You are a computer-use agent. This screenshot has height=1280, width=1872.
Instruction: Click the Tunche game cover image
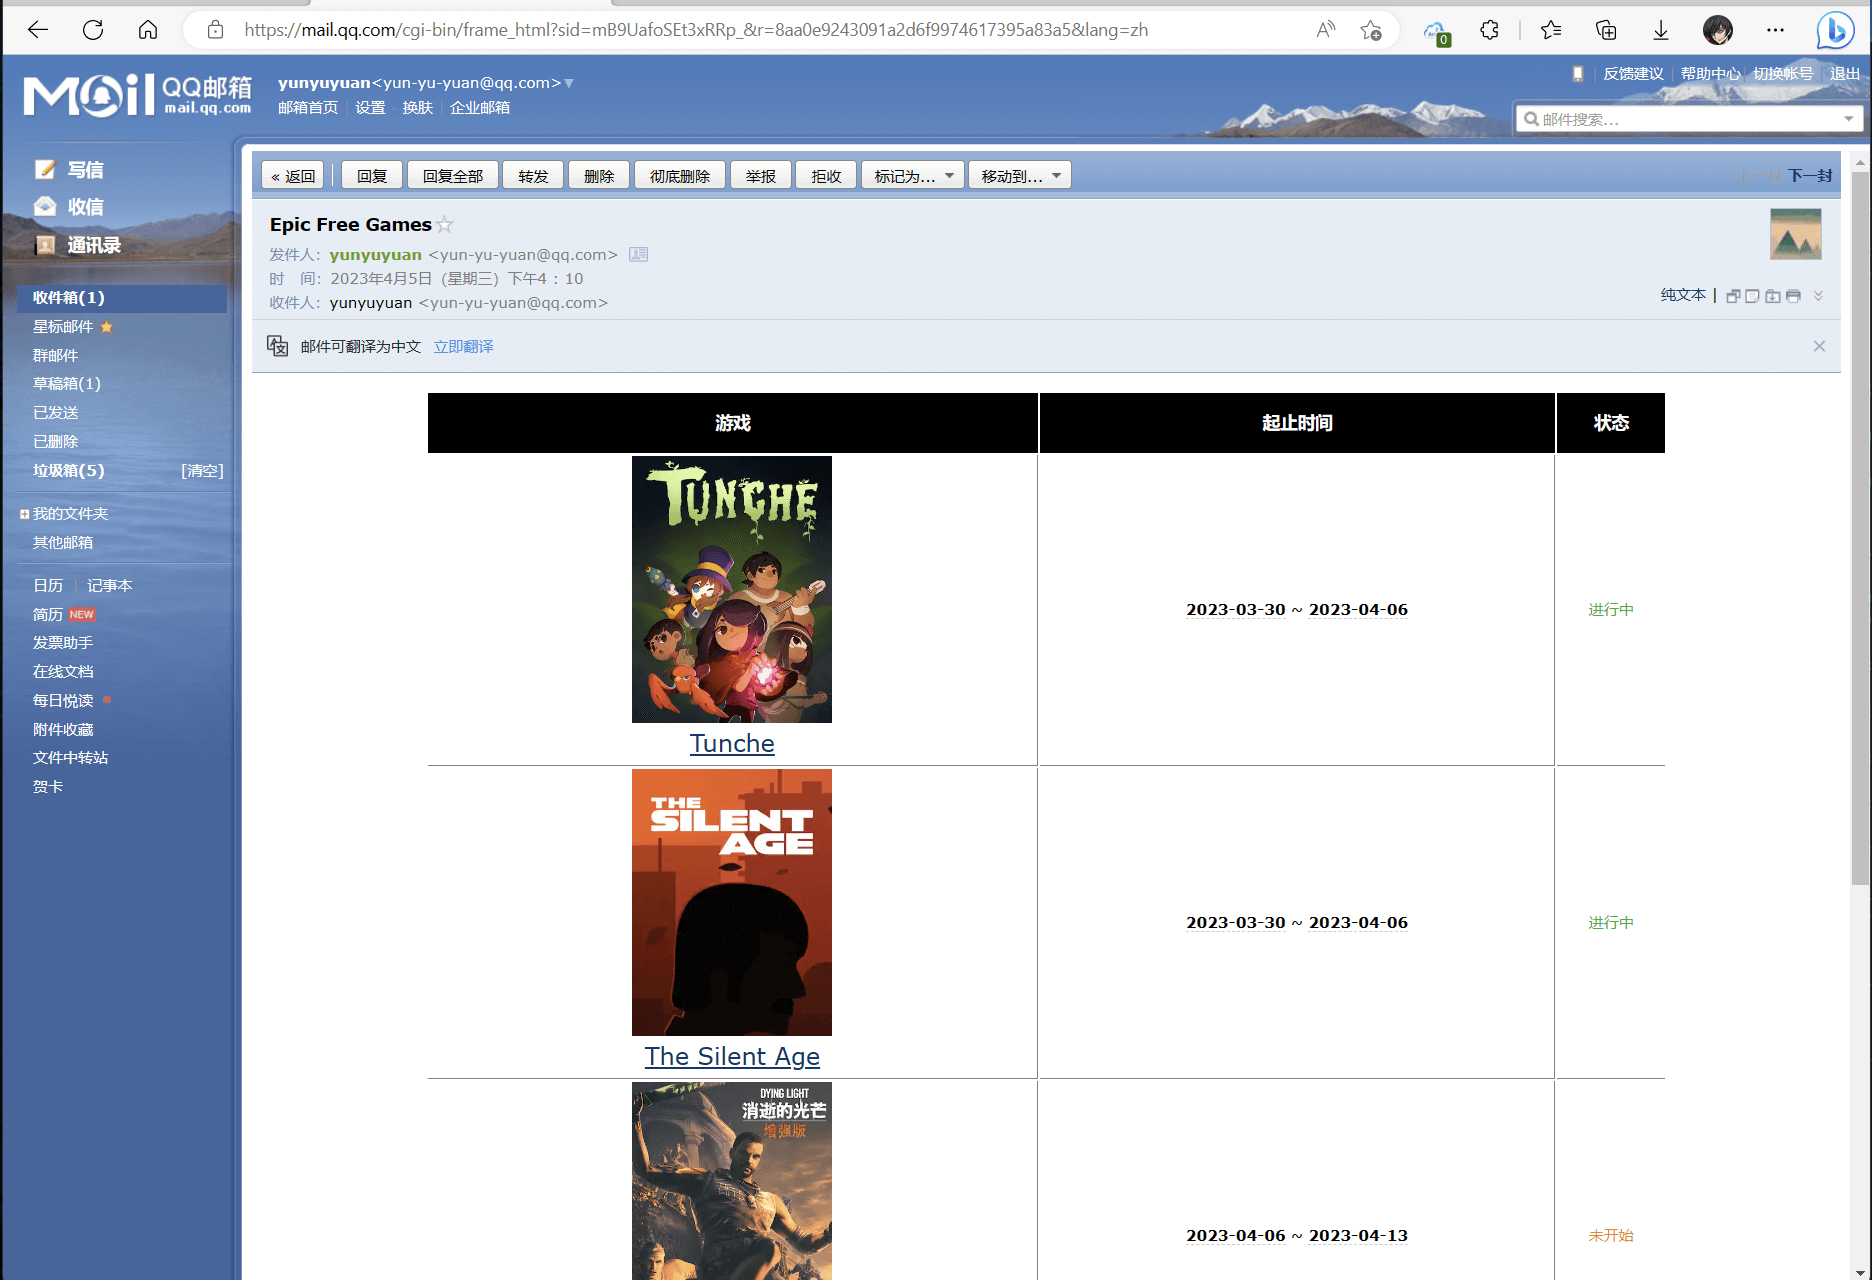[731, 589]
